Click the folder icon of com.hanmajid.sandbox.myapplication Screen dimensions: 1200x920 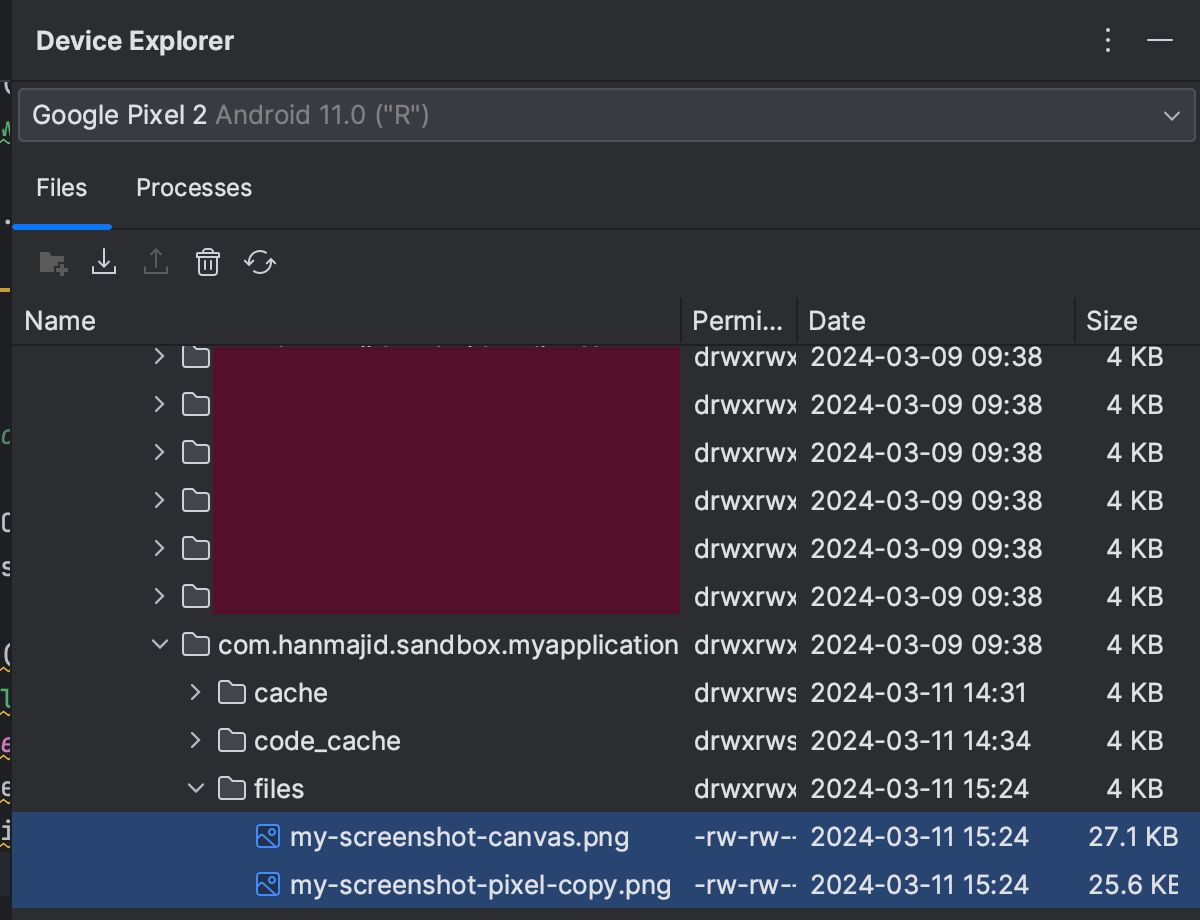point(196,645)
